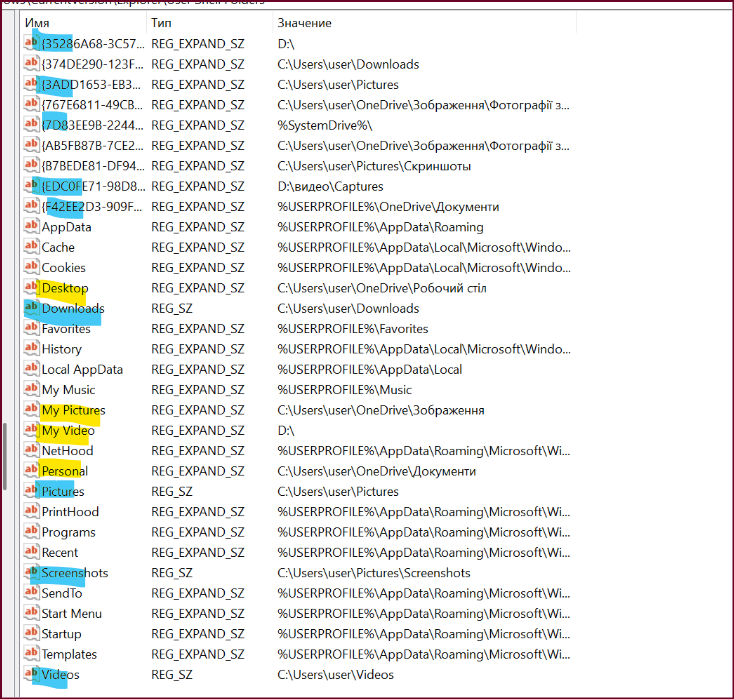This screenshot has width=734, height=699.
Task: Click the string icon of the Cookies entry
Action: pyautogui.click(x=31, y=267)
